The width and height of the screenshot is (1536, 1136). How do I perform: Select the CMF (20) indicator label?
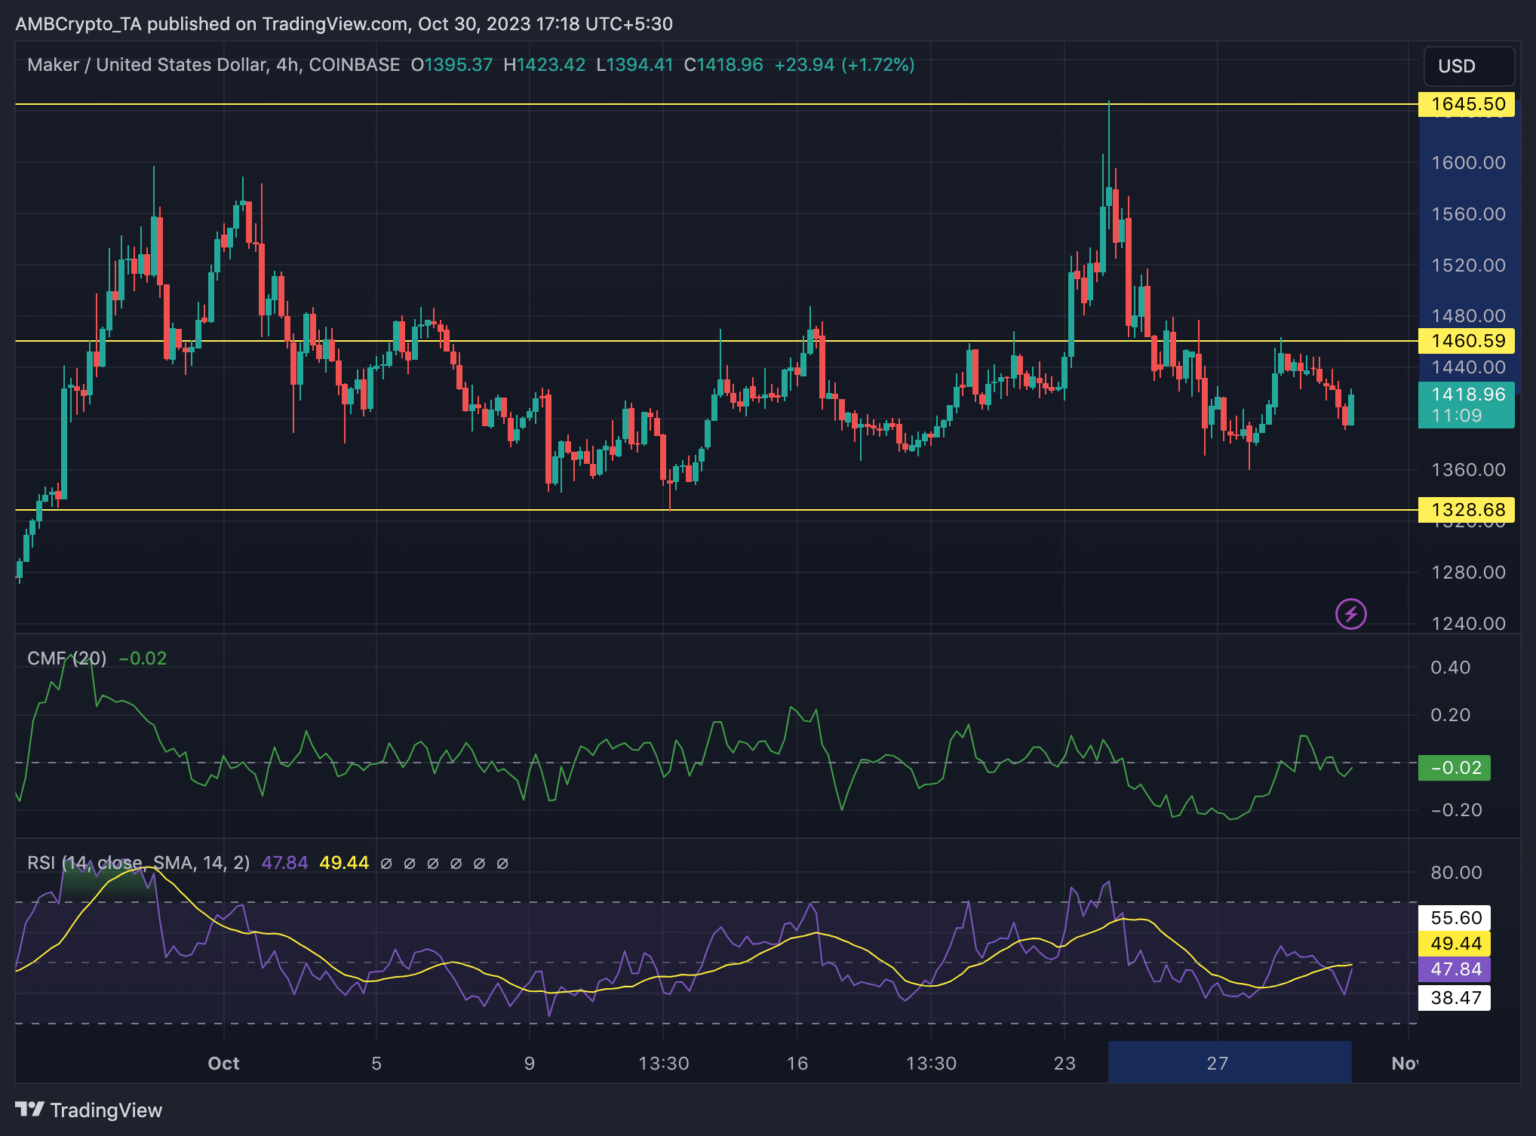66,658
